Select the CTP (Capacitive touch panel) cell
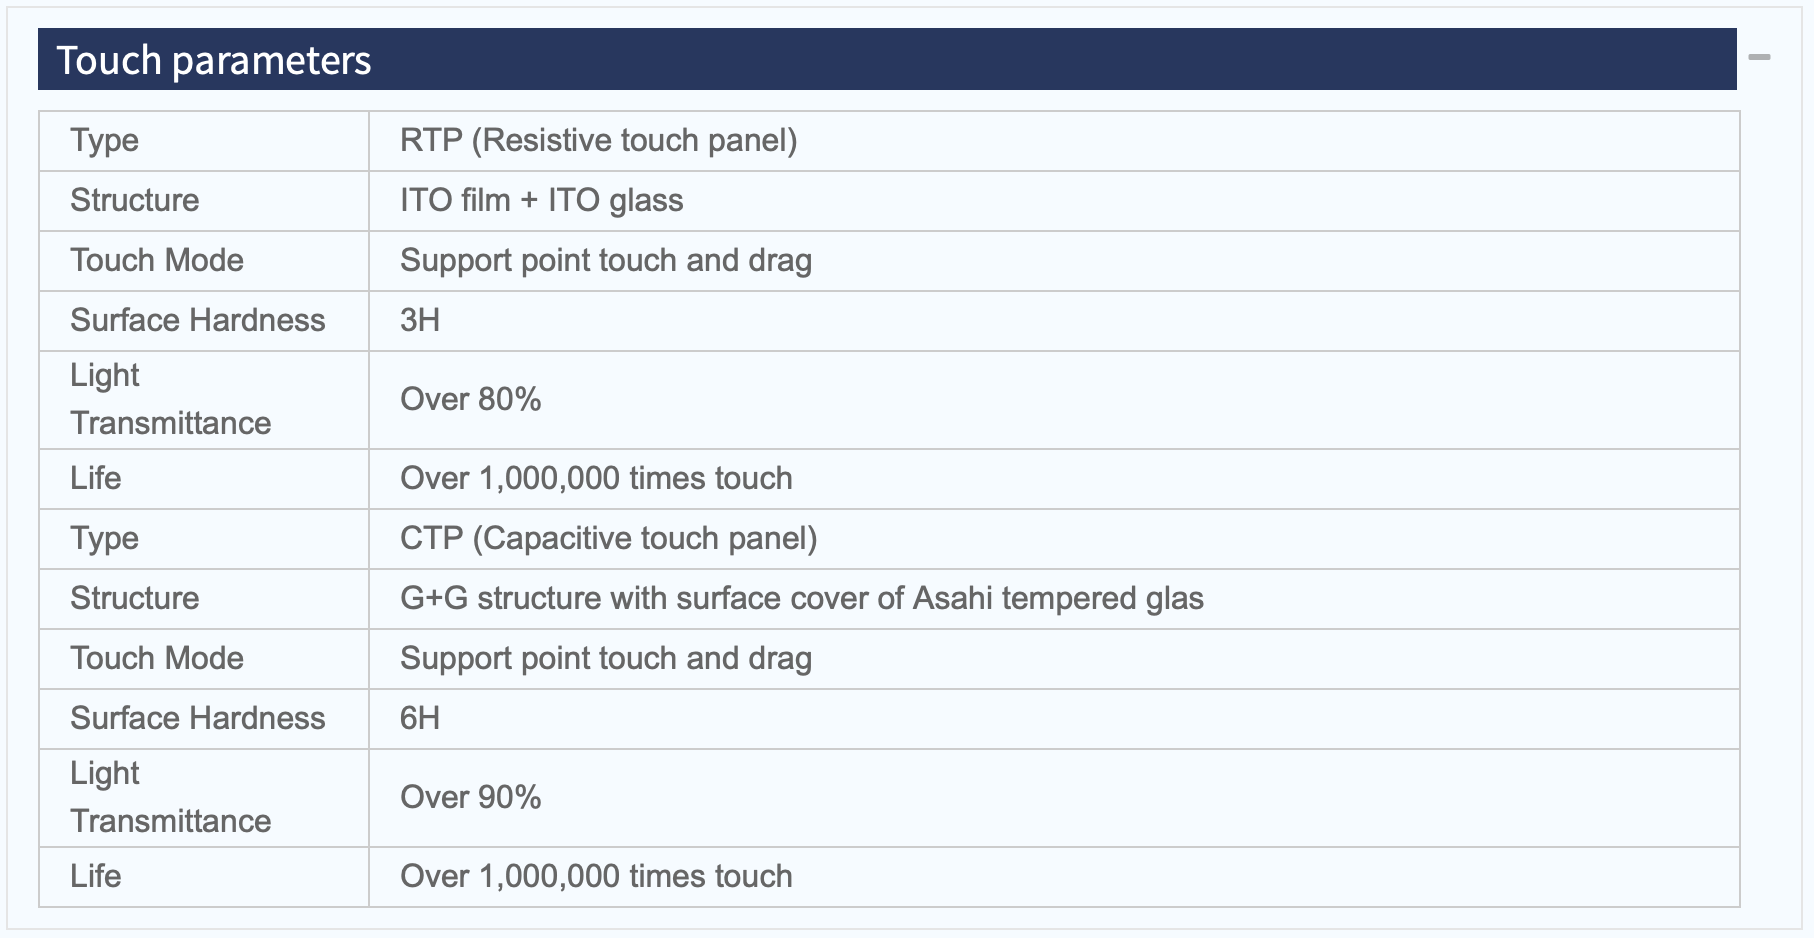The width and height of the screenshot is (1814, 938). [x=1054, y=539]
